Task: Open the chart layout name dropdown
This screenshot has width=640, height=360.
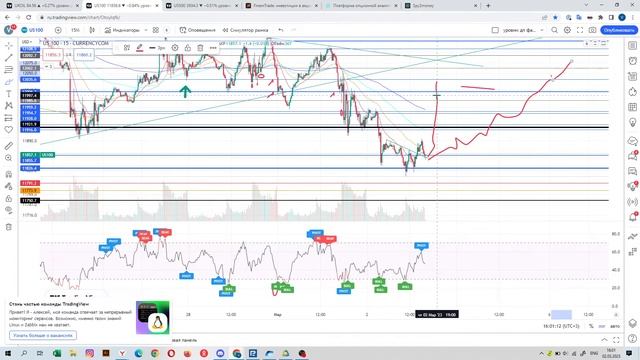Action: (522, 30)
